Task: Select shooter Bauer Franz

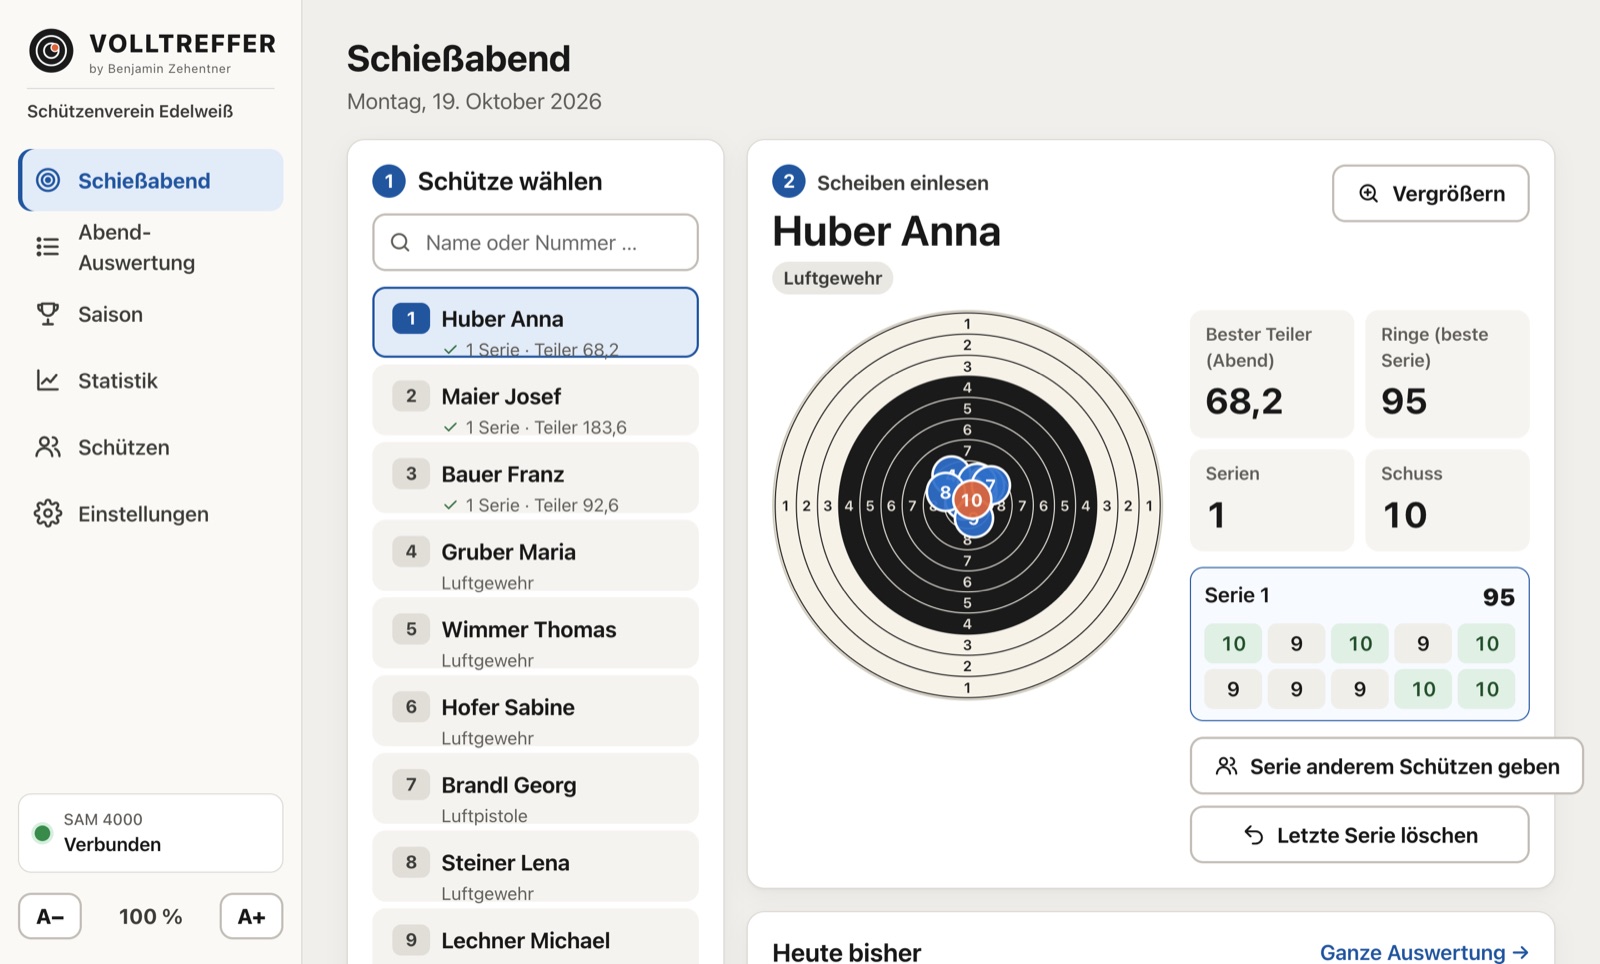Action: [535, 478]
